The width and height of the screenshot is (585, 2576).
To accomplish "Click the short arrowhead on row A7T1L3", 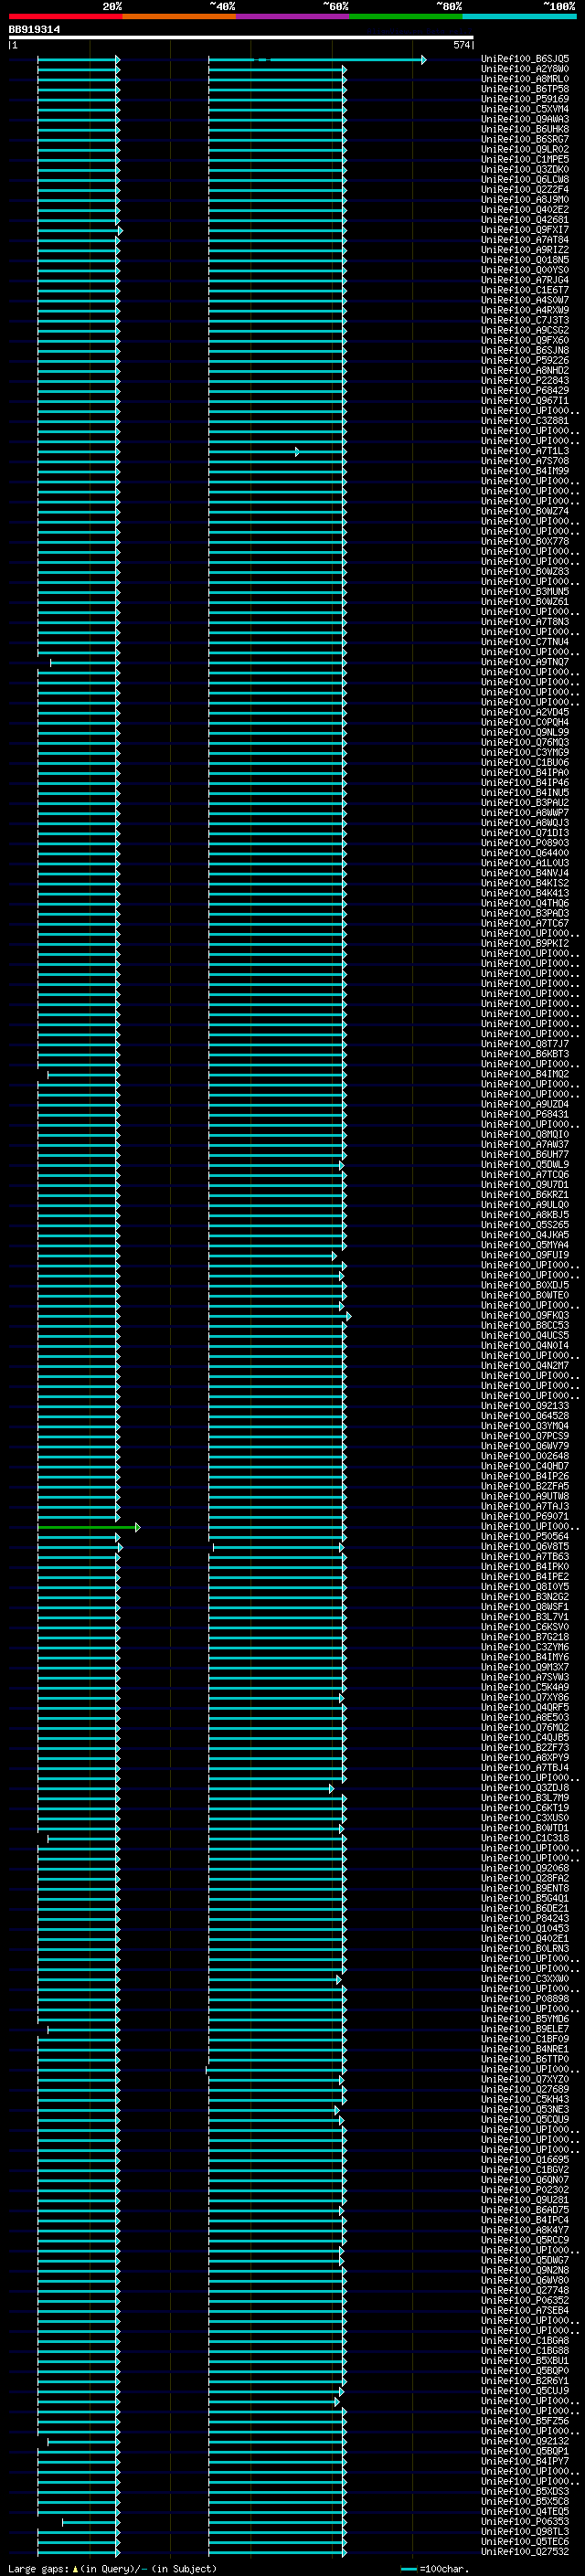I will pos(297,452).
